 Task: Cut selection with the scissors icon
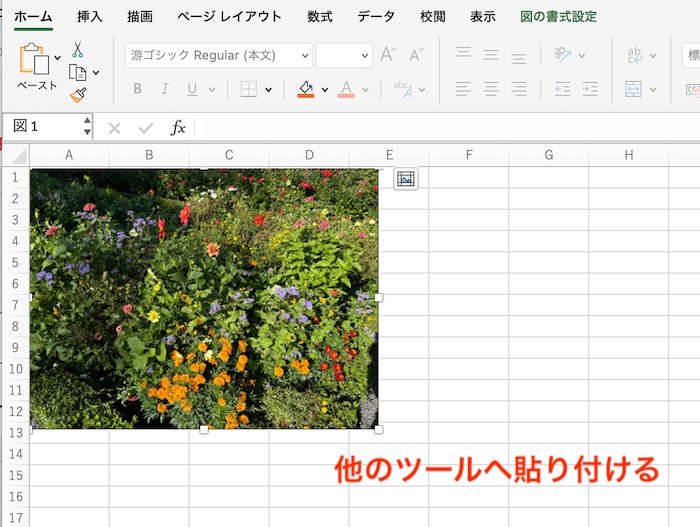[78, 50]
